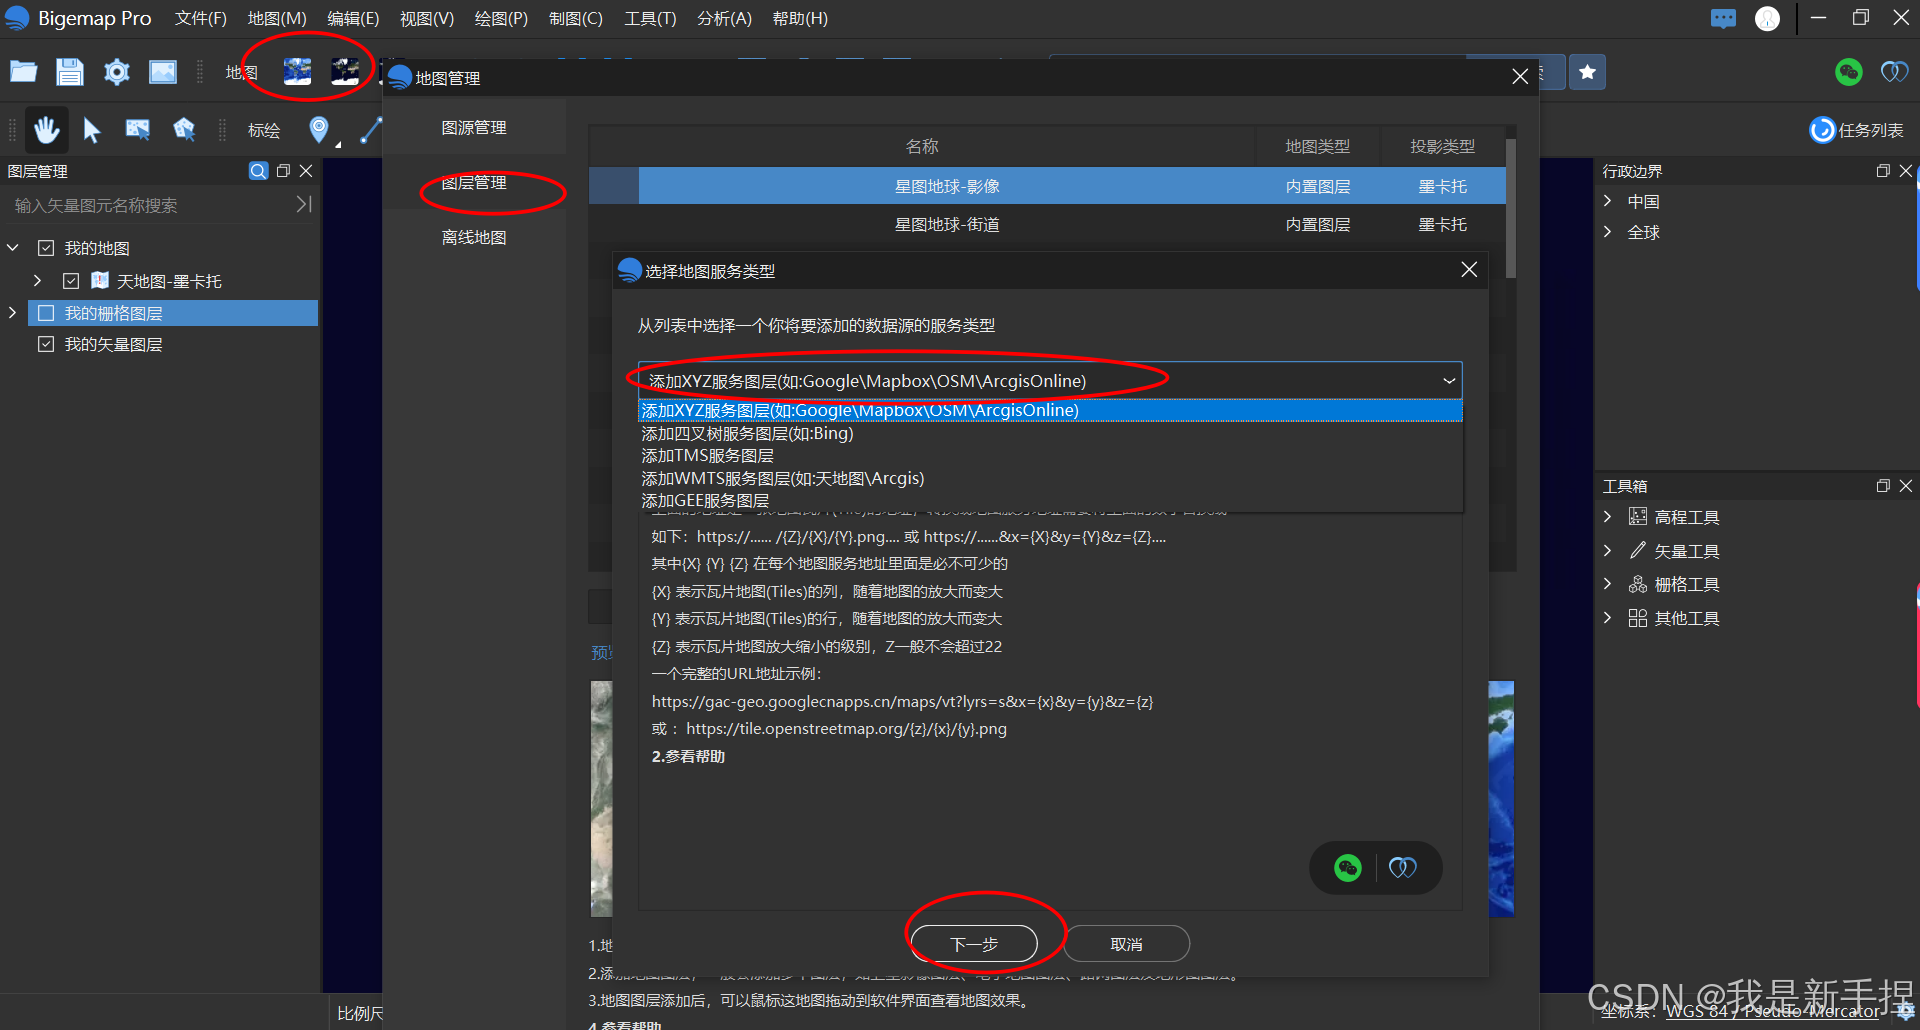Viewport: 1920px width, 1030px height.
Task: Expand the 我的栅格图层 tree node
Action: 13,313
